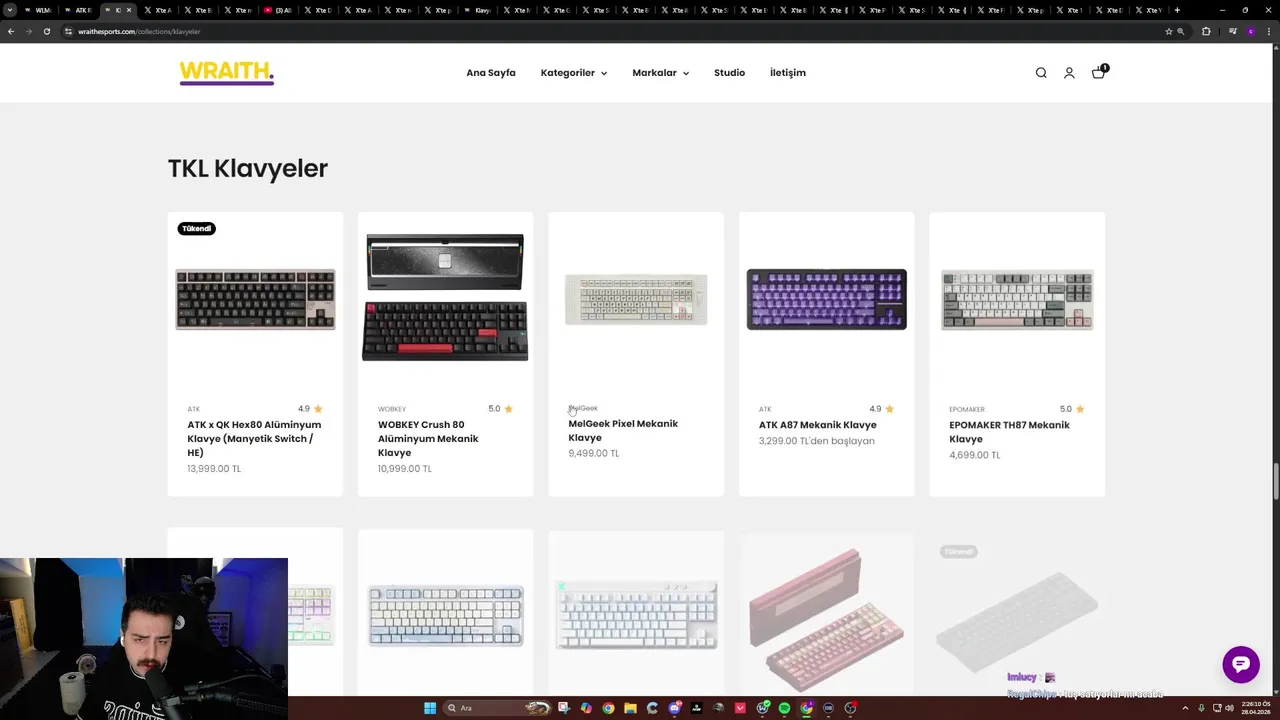Viewport: 1280px width, 720px height.
Task: Click the 4.9 star rating on ATK Hex80
Action: (x=310, y=409)
